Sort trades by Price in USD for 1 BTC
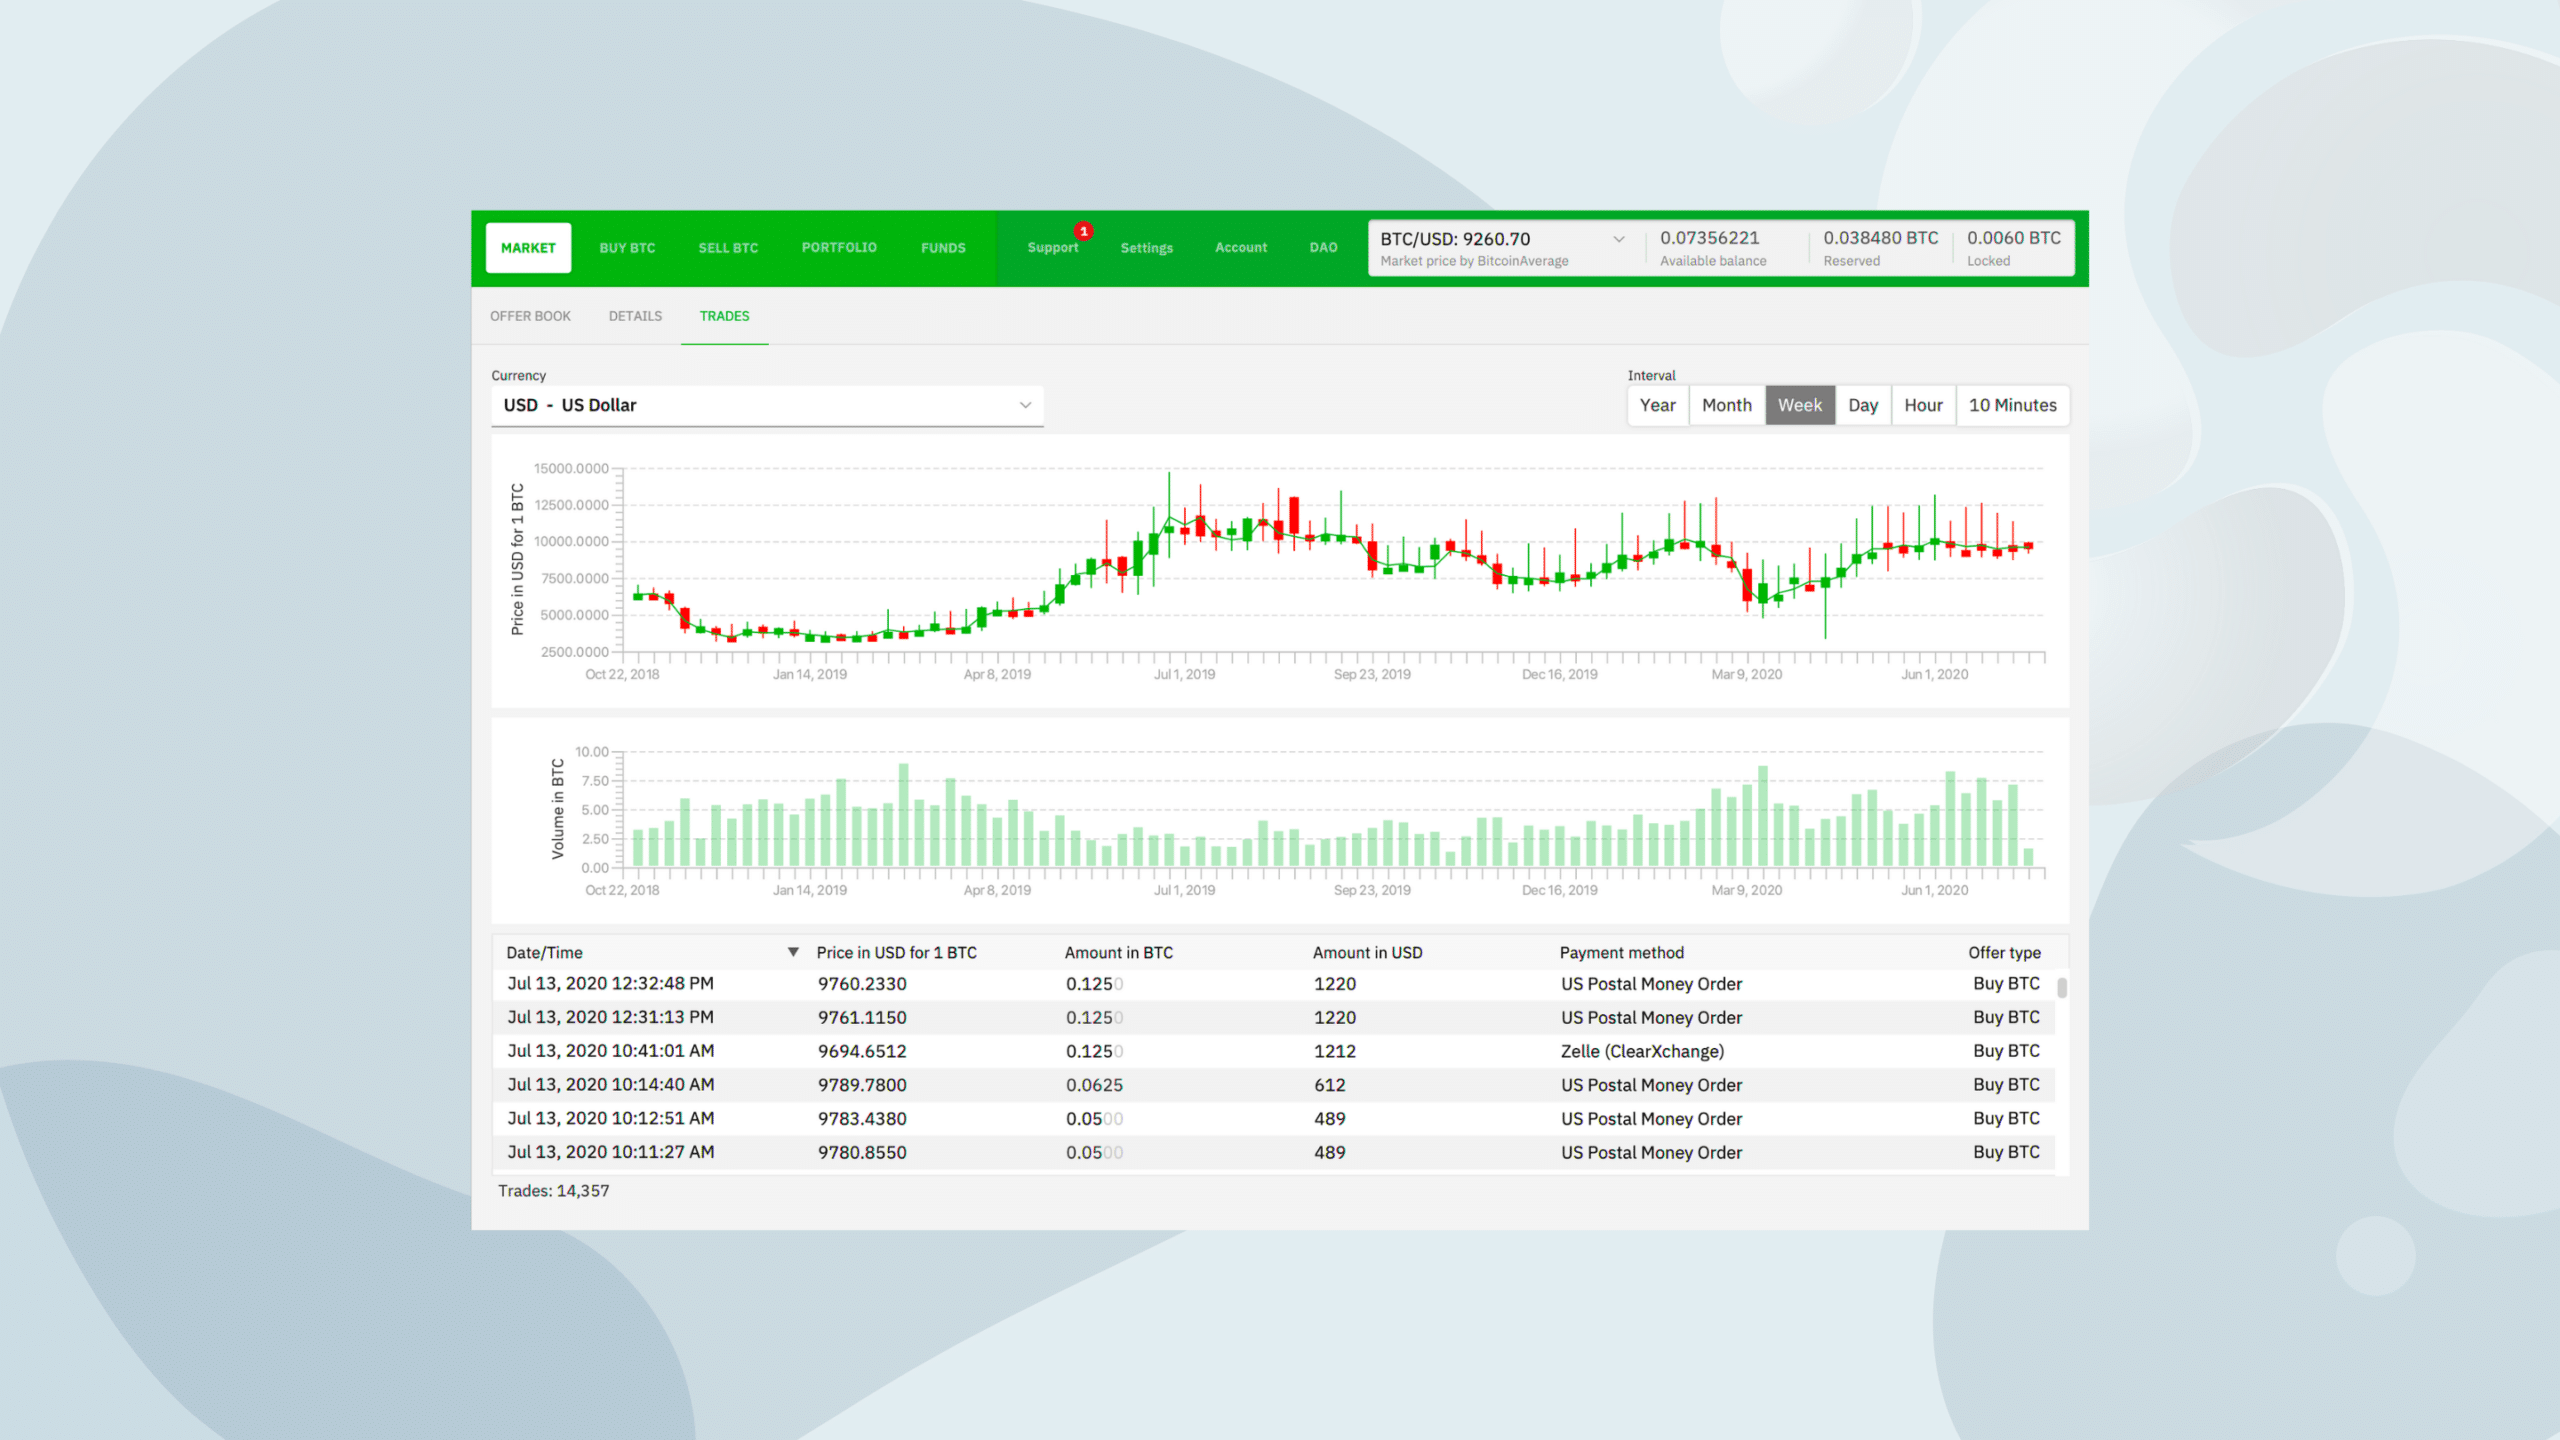The height and width of the screenshot is (1440, 2560). point(896,953)
